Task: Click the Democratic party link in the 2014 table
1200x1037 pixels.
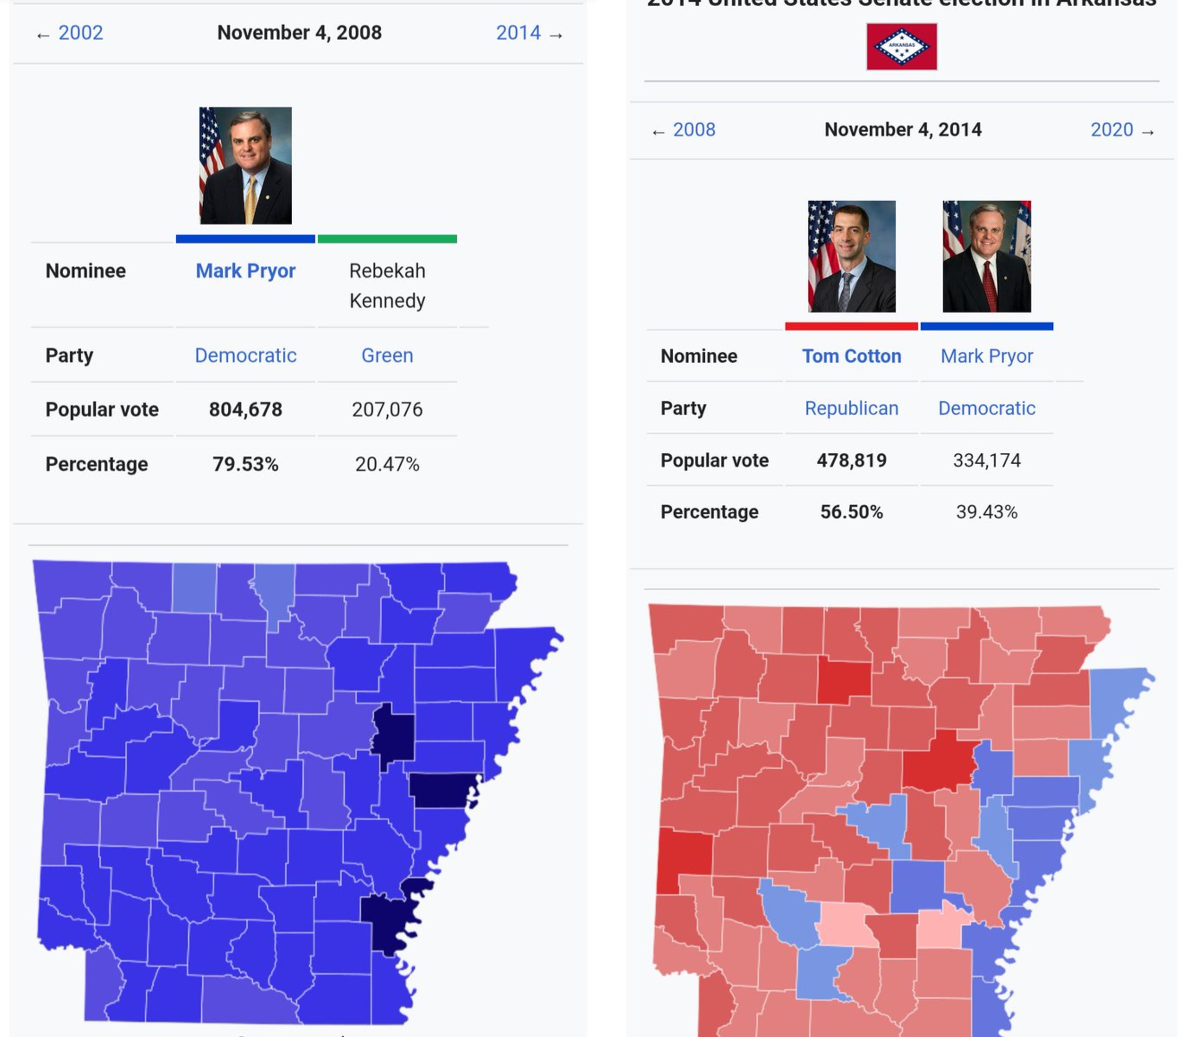Action: point(987,408)
